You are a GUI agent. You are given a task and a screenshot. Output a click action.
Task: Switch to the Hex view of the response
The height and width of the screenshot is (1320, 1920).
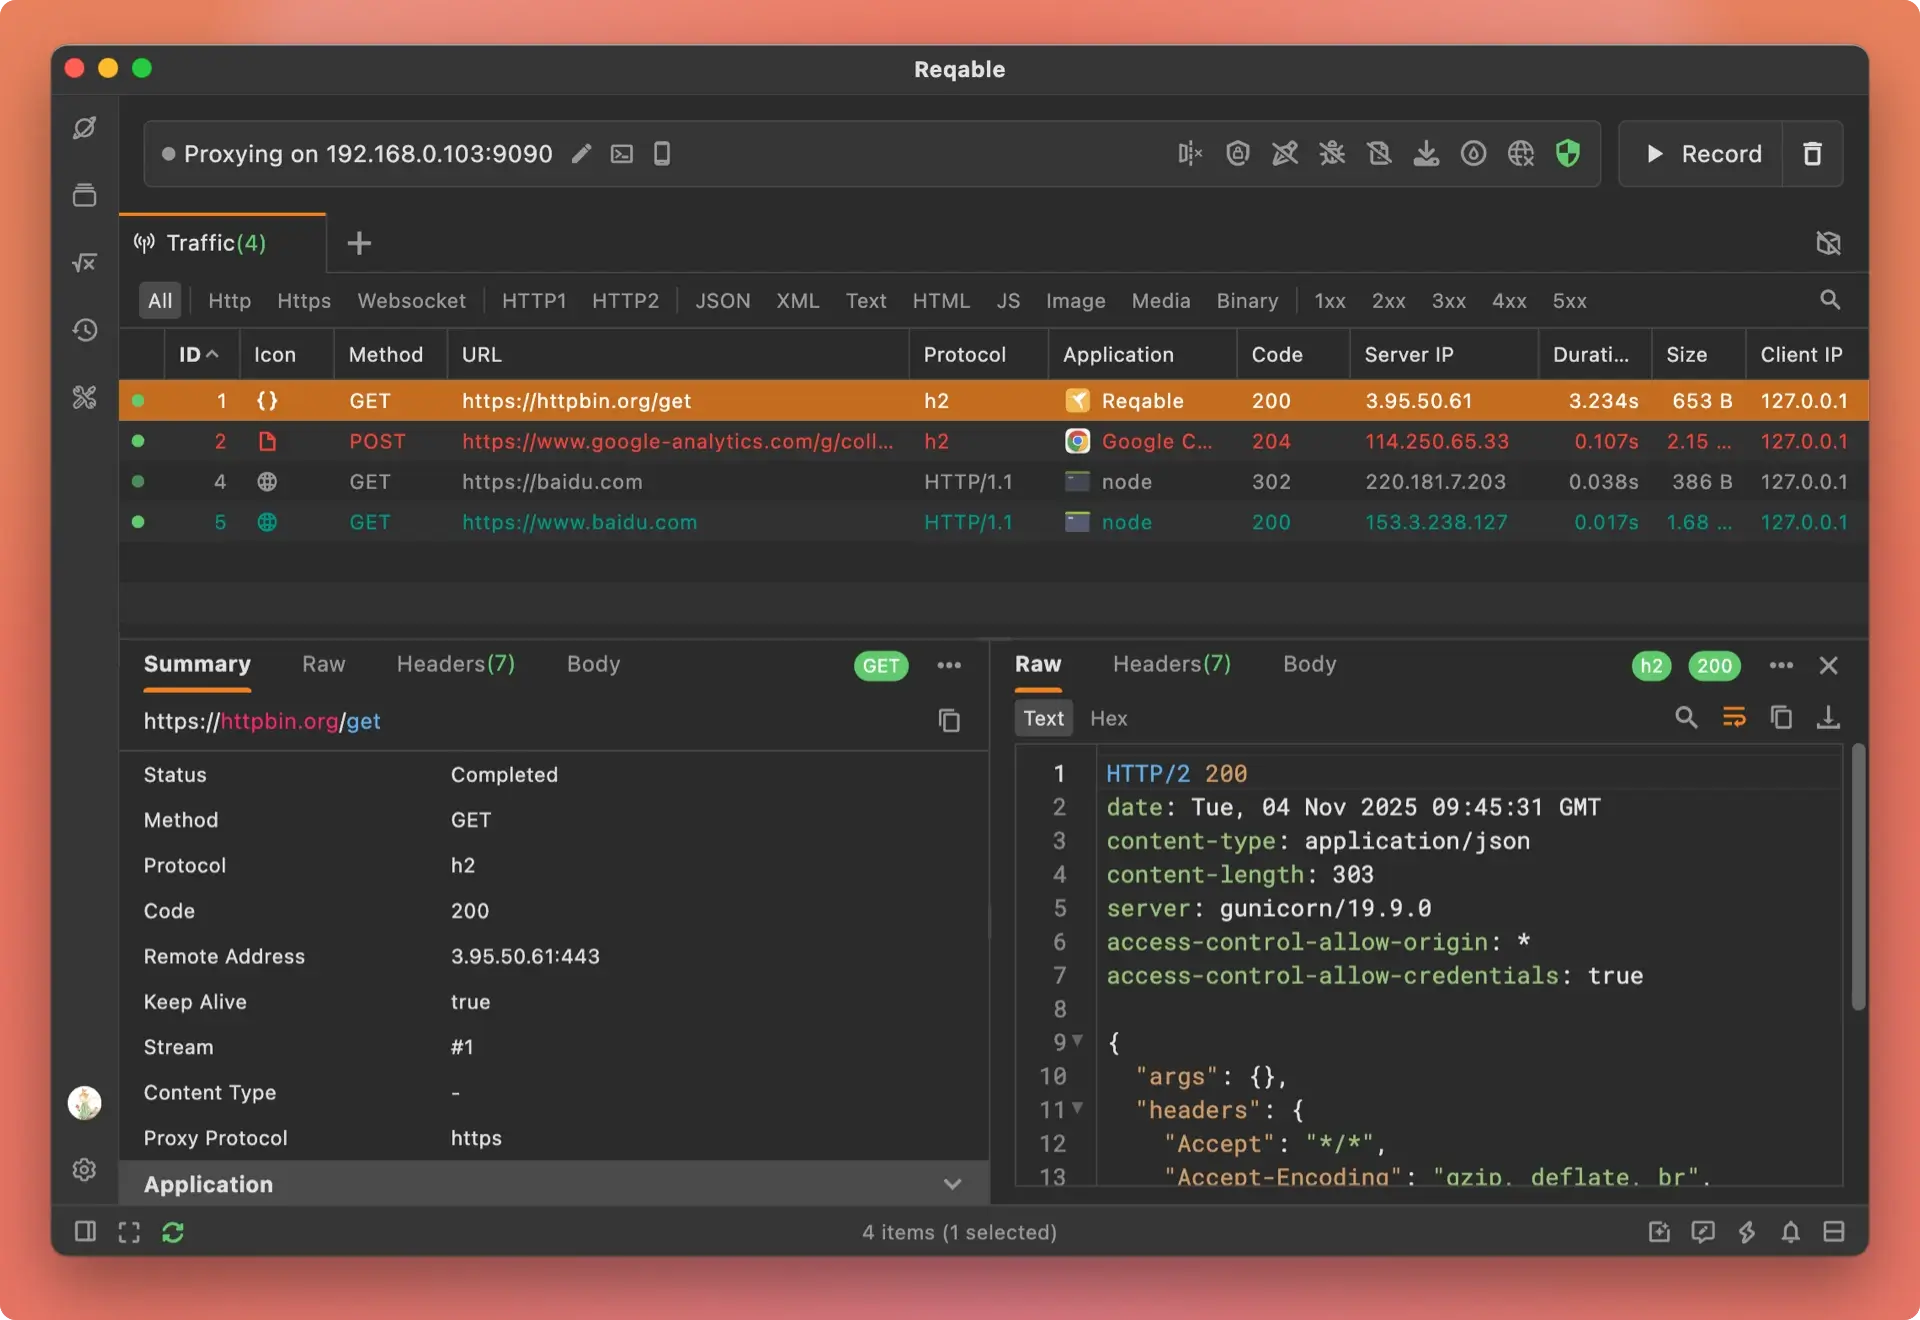pyautogui.click(x=1108, y=718)
